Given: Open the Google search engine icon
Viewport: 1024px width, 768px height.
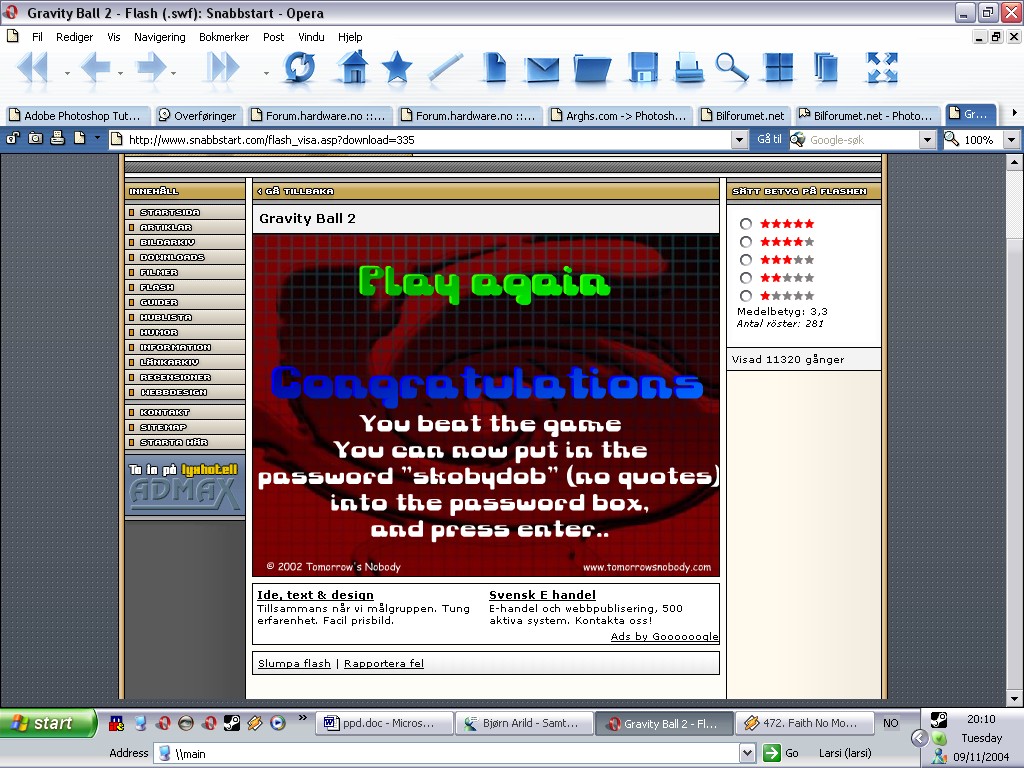Looking at the screenshot, I should click(797, 139).
